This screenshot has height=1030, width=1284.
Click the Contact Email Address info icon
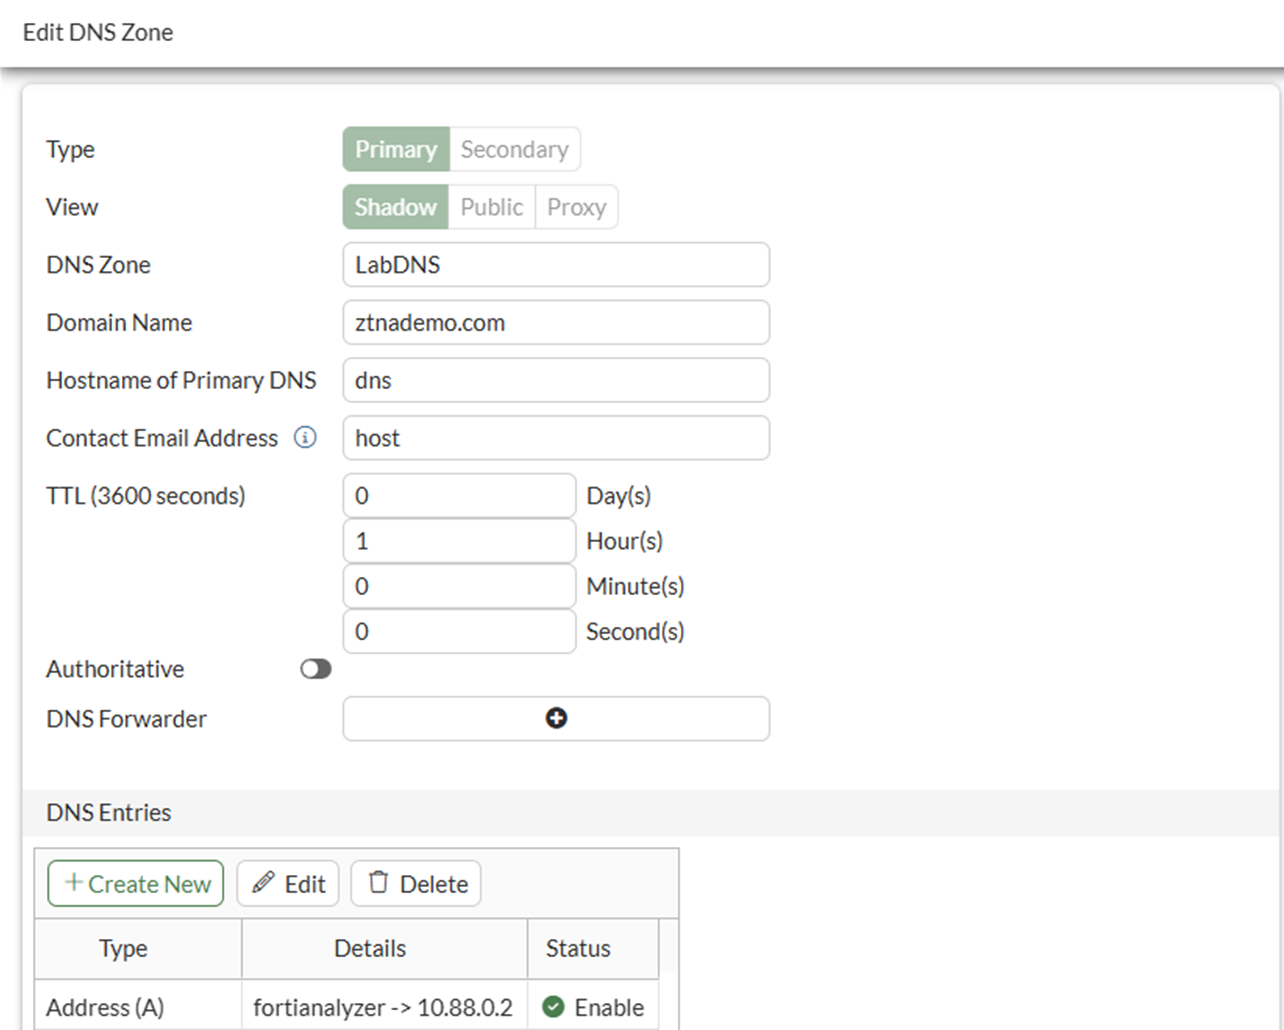tap(305, 438)
